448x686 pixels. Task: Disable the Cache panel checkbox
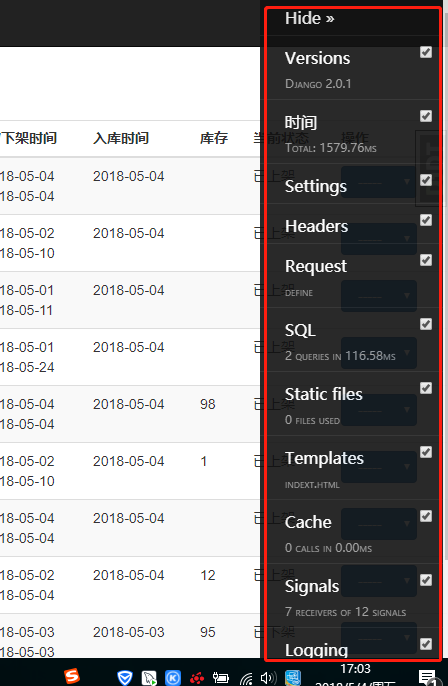click(426, 516)
